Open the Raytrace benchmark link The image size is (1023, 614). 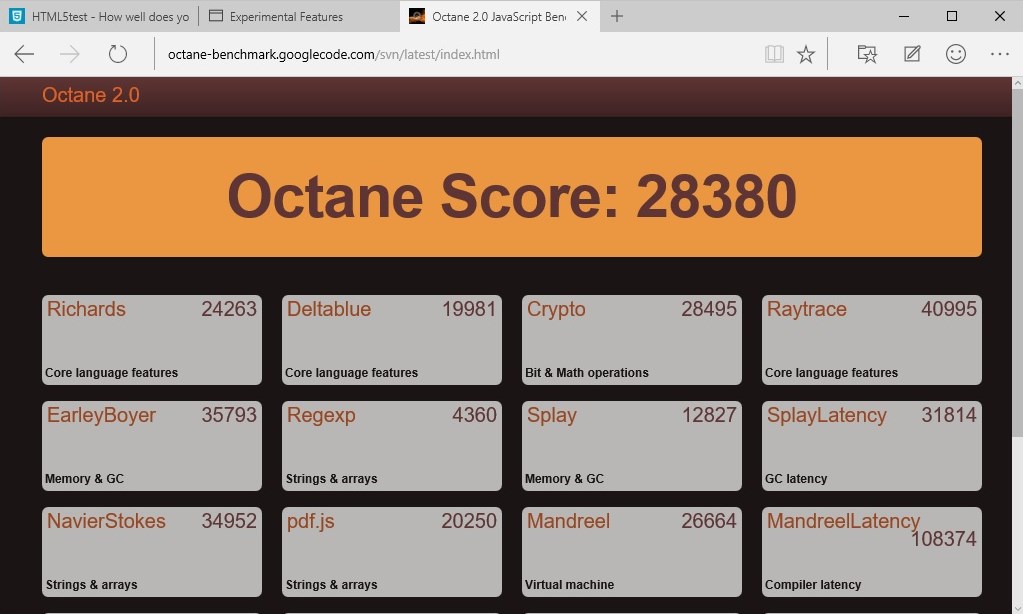click(806, 309)
